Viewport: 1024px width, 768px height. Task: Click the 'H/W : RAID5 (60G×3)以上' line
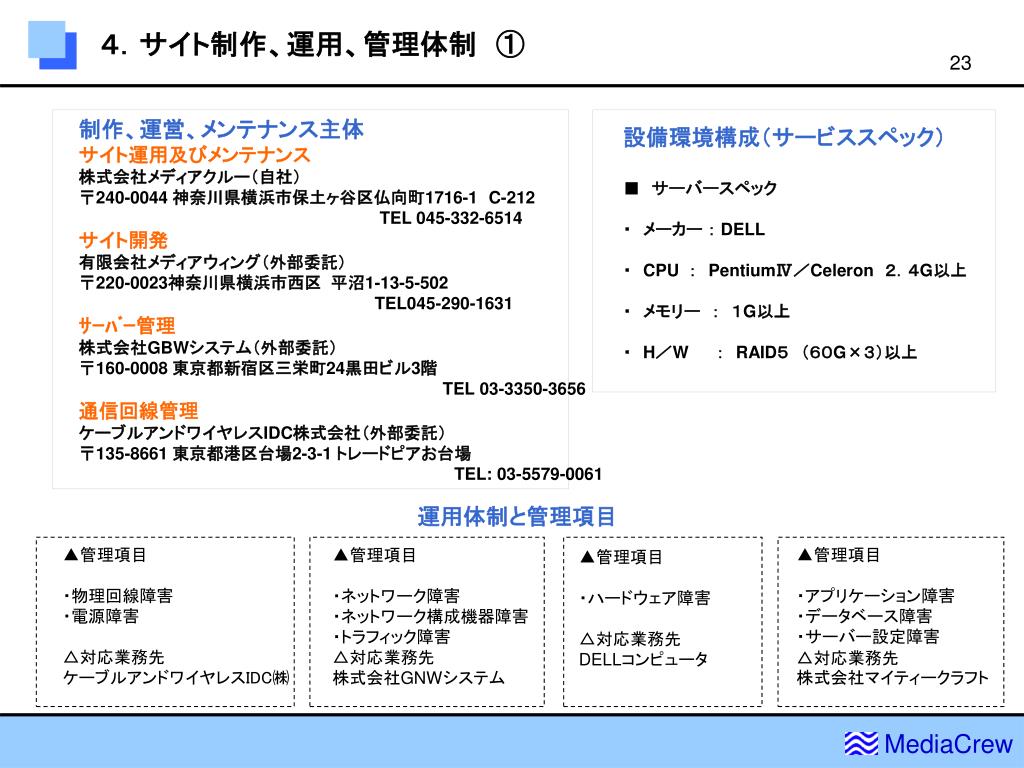(x=771, y=353)
